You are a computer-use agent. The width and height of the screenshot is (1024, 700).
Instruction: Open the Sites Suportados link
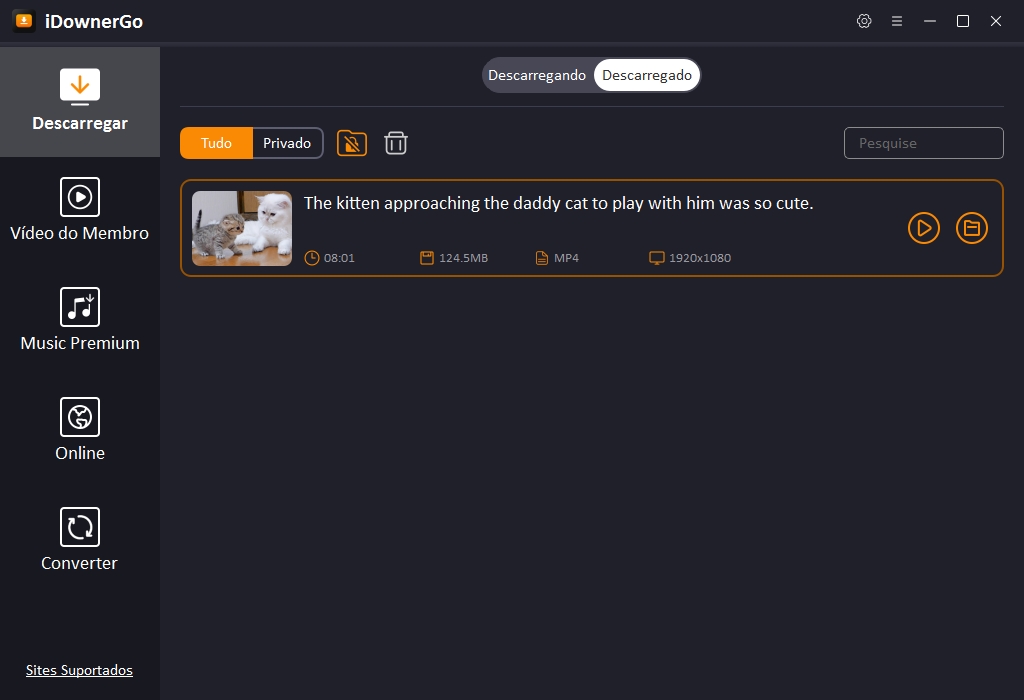click(x=79, y=670)
